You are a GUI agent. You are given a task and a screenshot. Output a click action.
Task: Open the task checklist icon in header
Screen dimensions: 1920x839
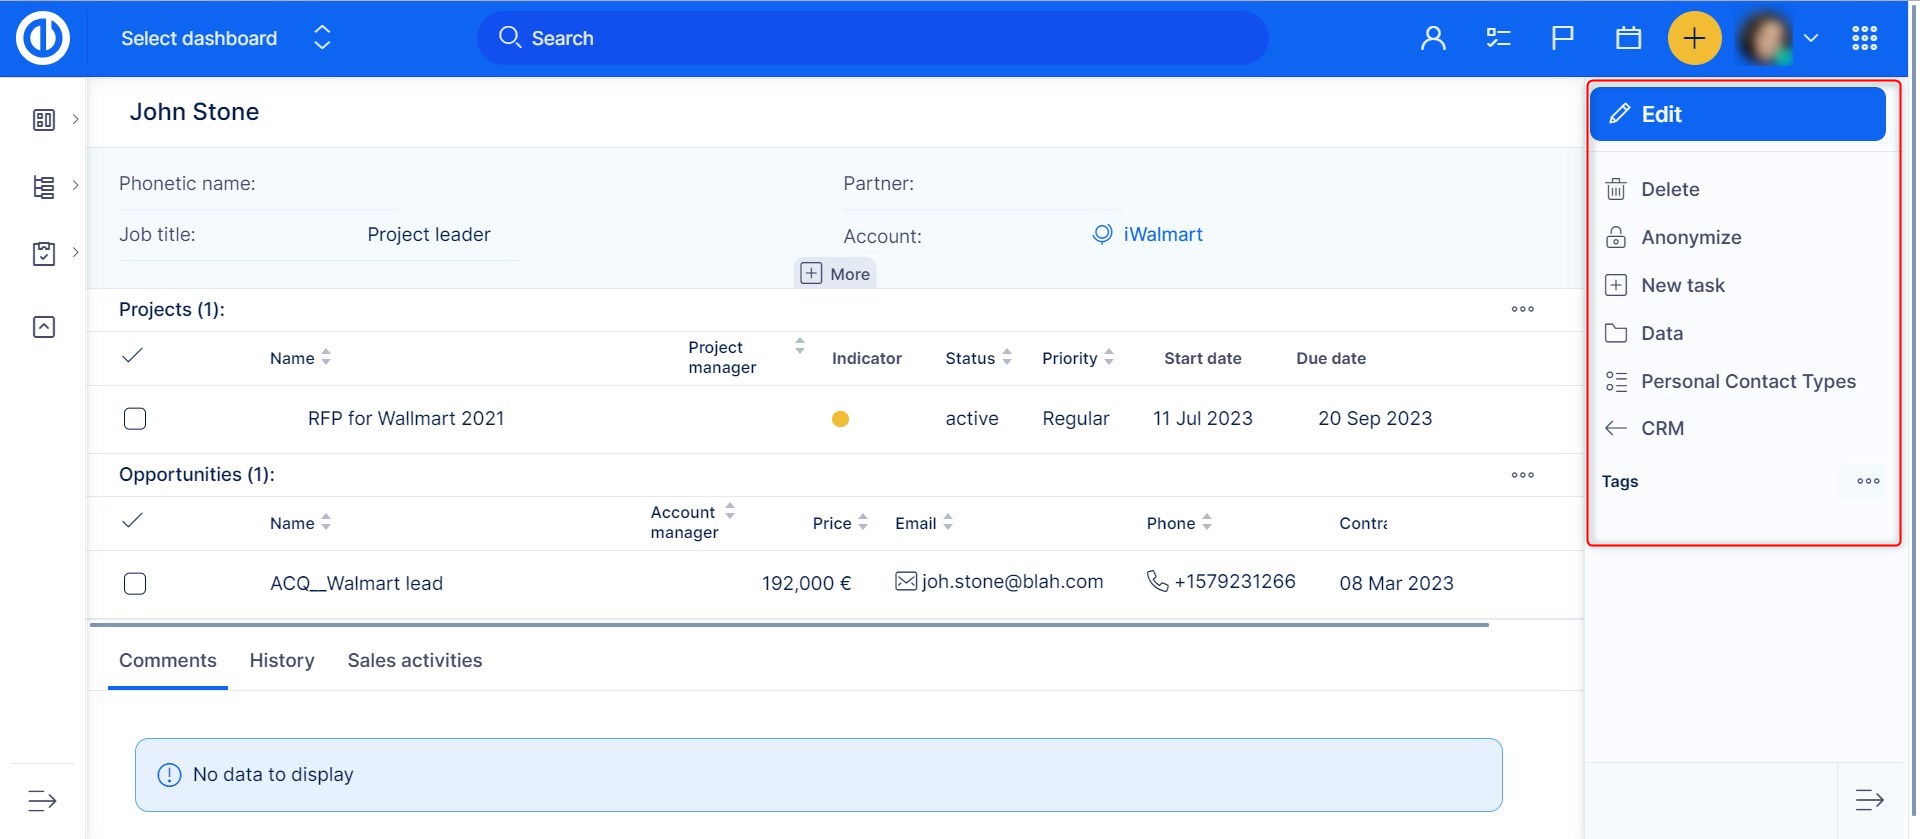1498,39
